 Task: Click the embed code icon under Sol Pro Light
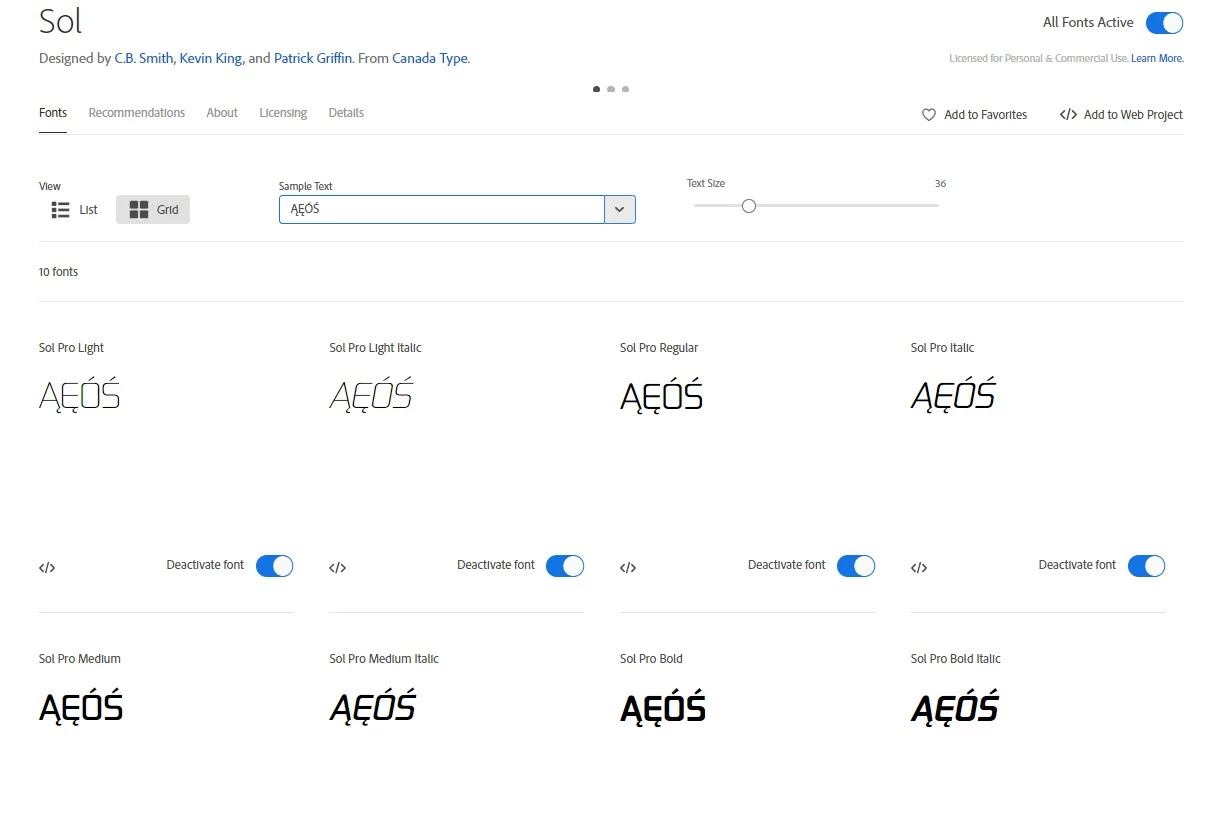click(x=47, y=568)
